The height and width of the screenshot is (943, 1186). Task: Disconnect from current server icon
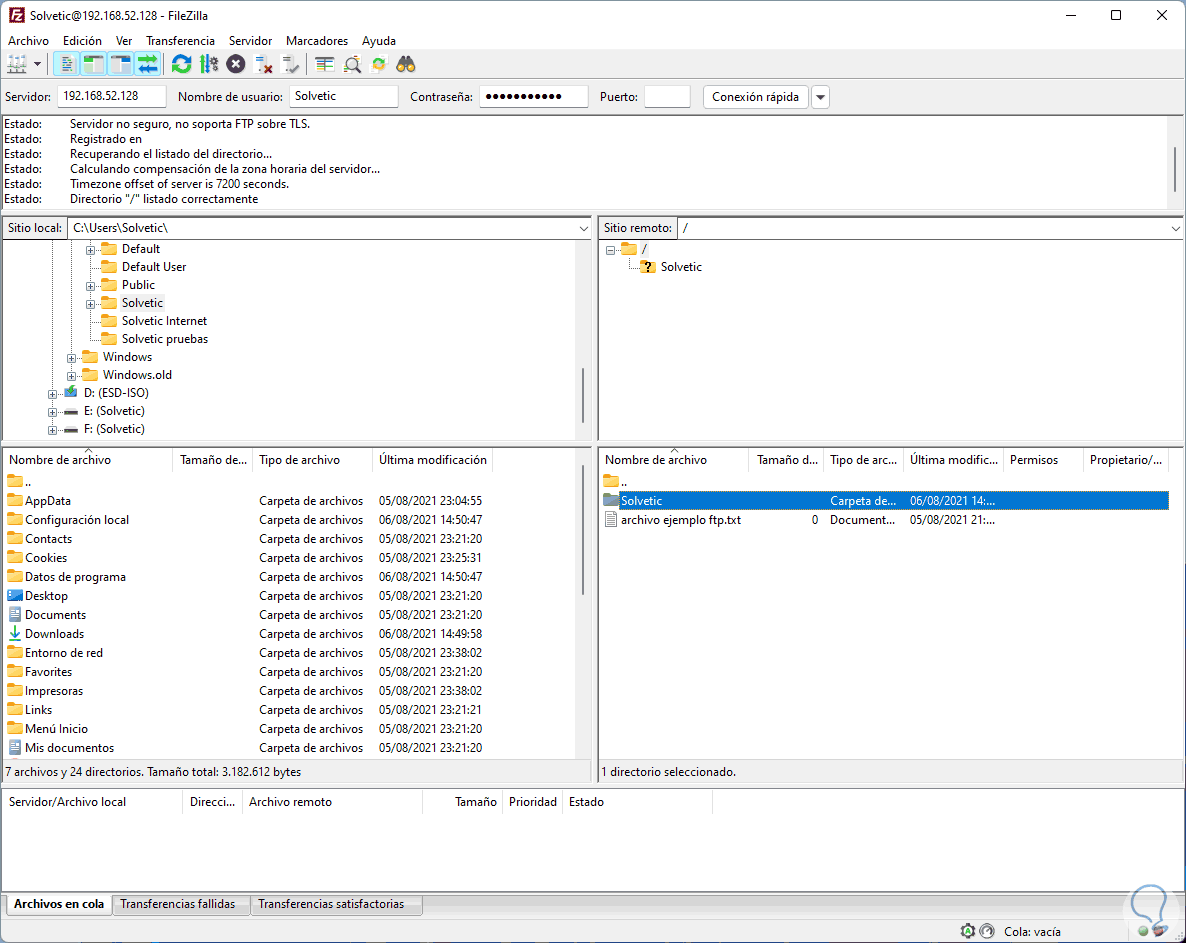(263, 65)
